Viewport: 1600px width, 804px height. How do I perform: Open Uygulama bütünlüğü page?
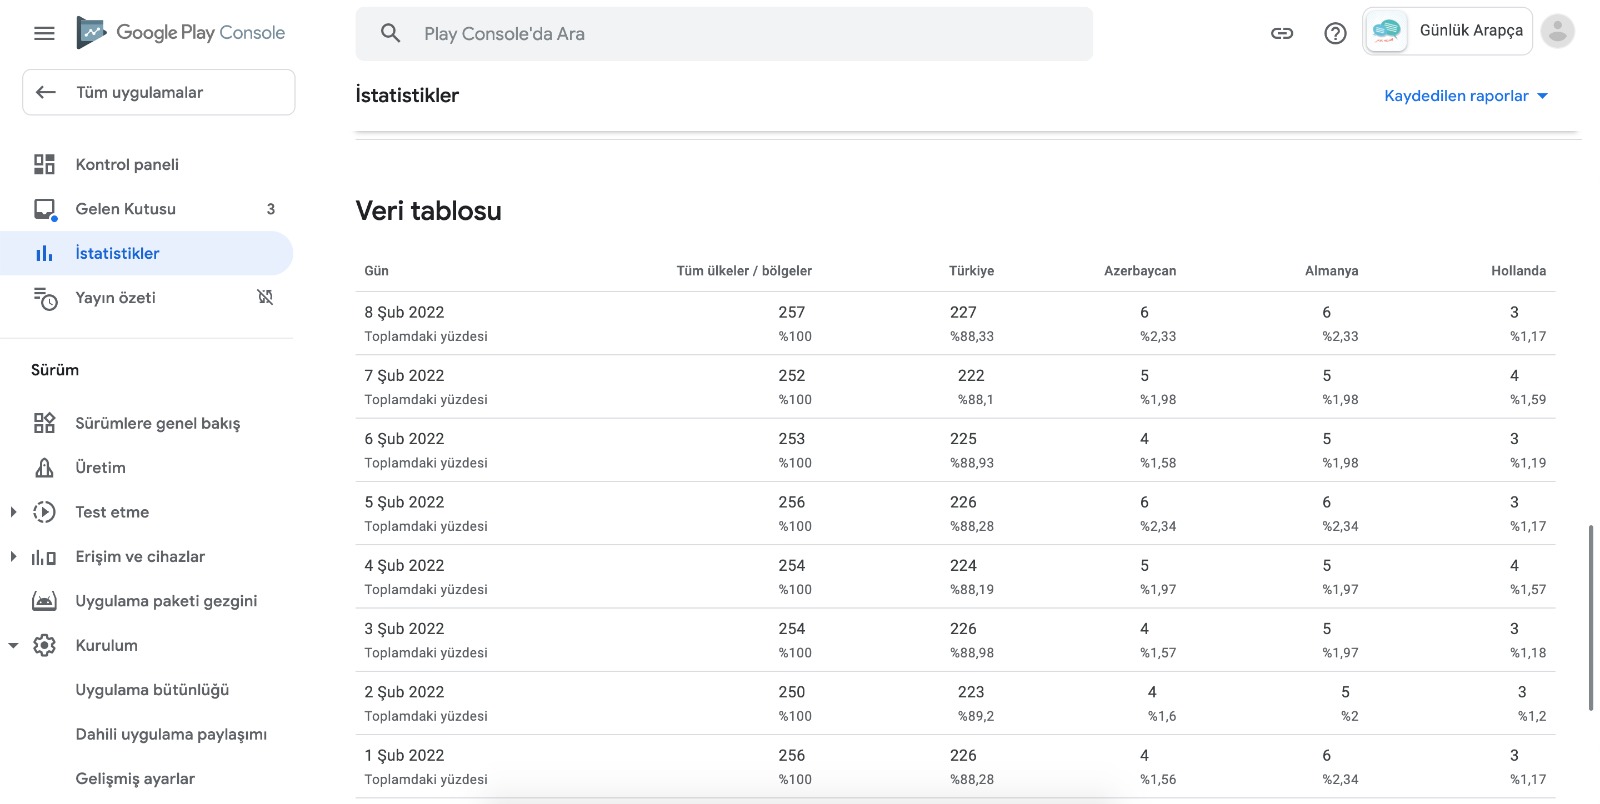[x=152, y=690]
